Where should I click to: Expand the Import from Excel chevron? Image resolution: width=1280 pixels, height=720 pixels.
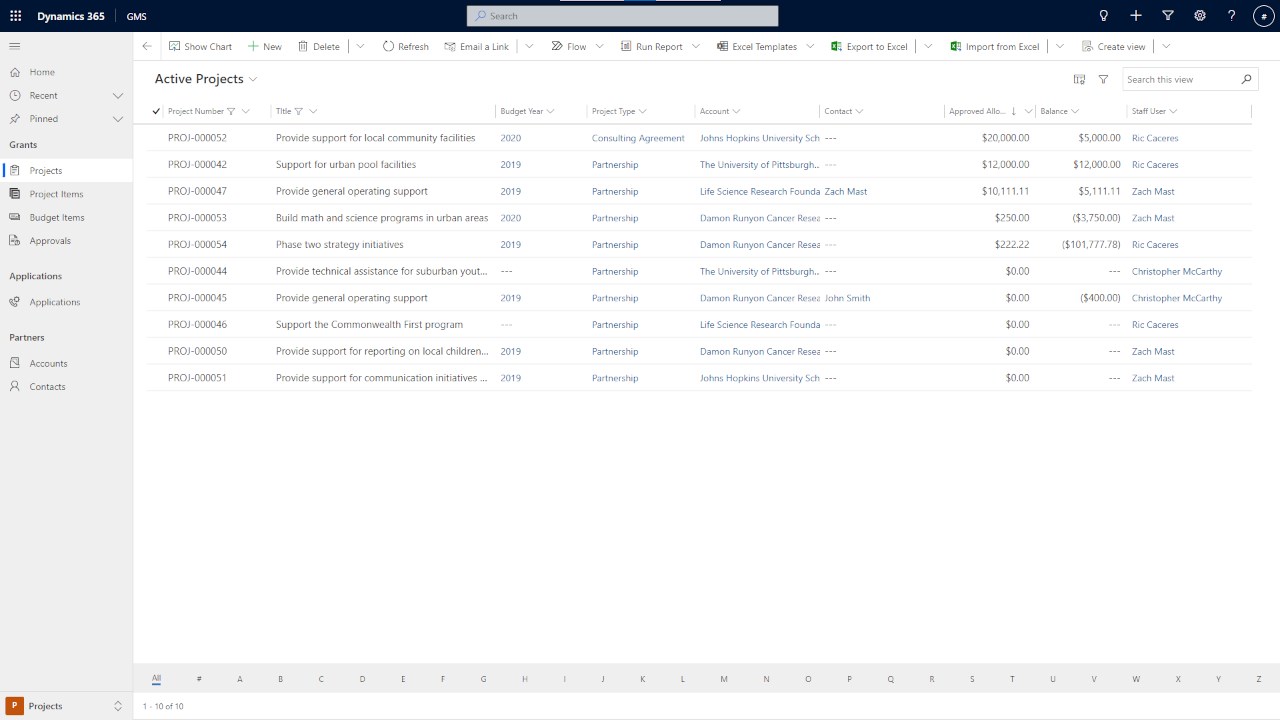pos(1059,46)
